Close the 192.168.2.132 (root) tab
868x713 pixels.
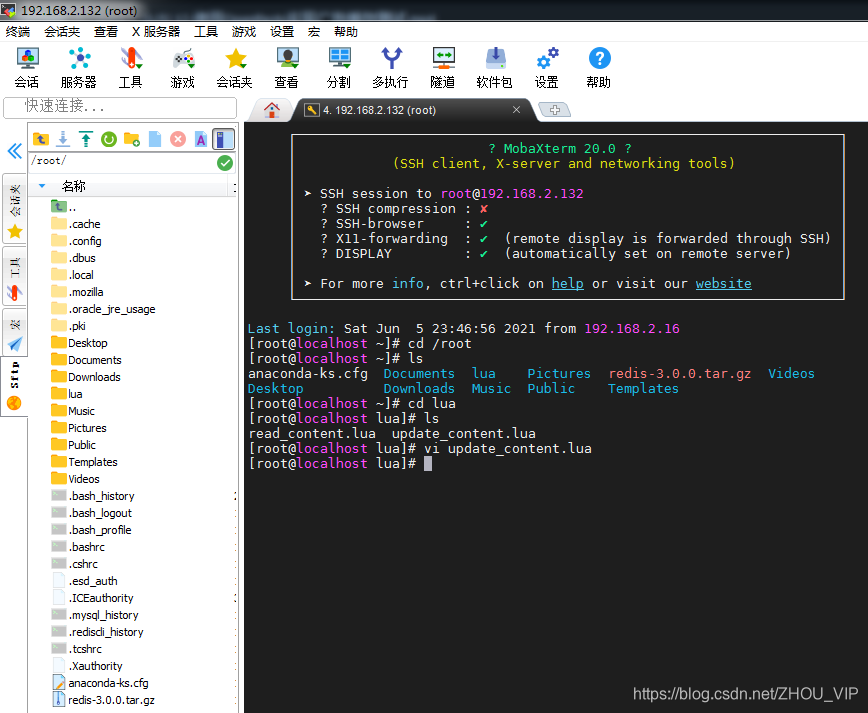click(x=516, y=110)
